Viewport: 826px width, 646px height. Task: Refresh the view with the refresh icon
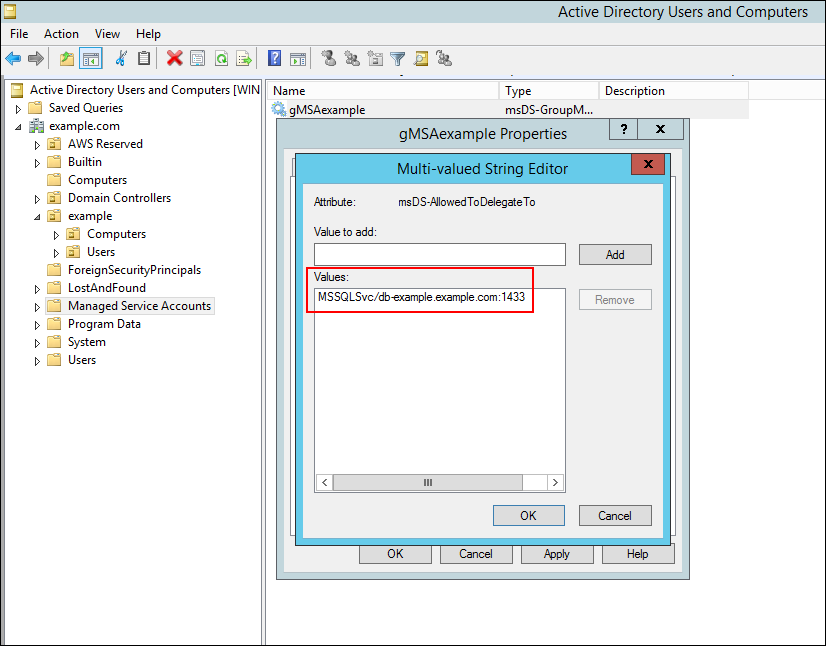click(x=221, y=58)
